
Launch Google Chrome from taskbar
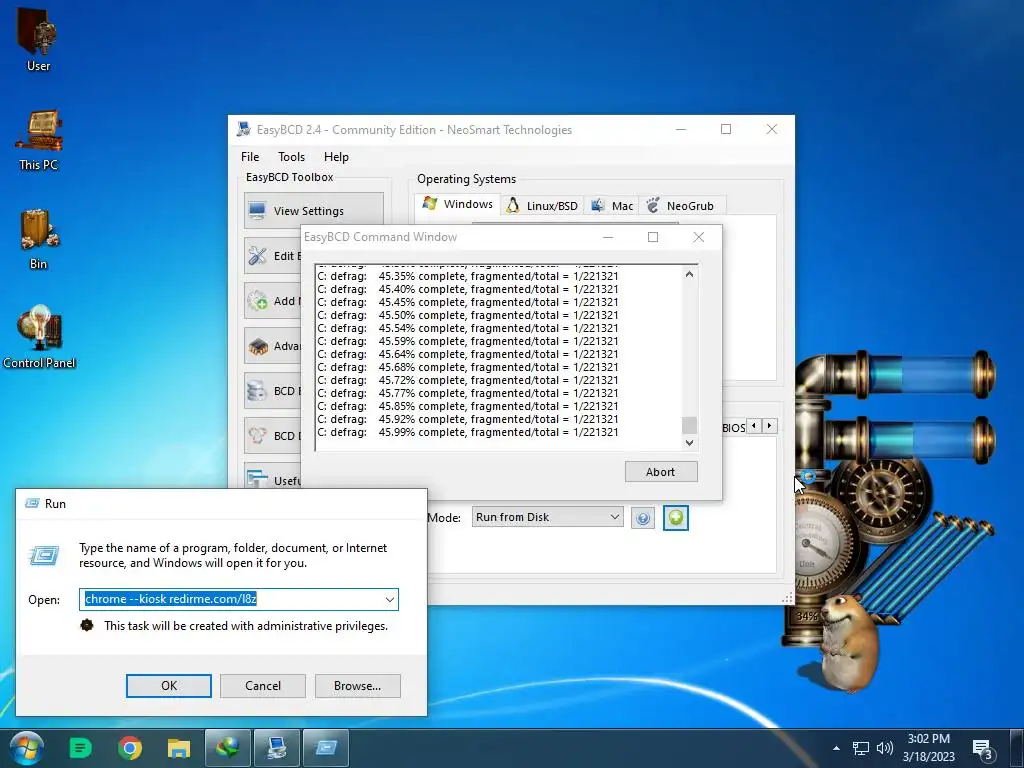pos(130,748)
